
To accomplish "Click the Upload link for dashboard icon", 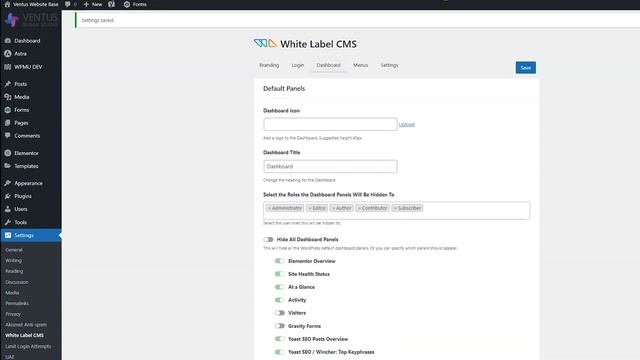I will [407, 124].
